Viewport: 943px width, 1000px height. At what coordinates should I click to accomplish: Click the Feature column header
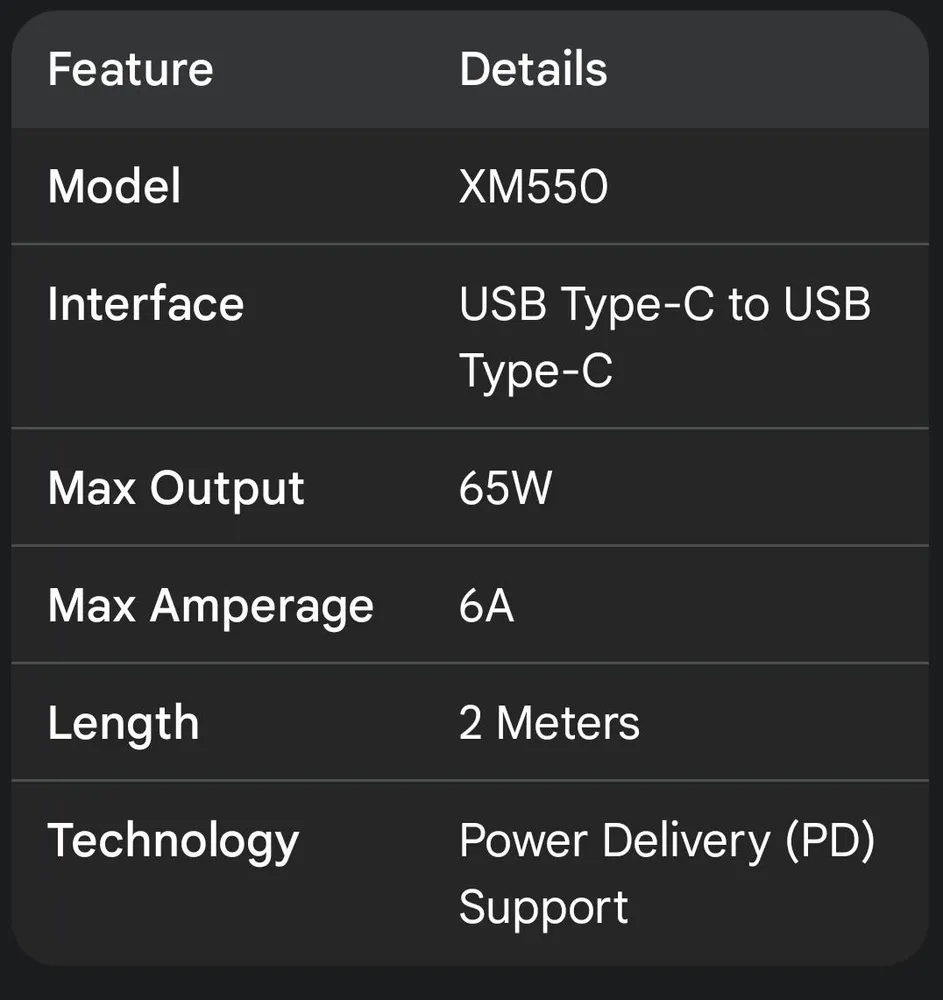[x=130, y=70]
